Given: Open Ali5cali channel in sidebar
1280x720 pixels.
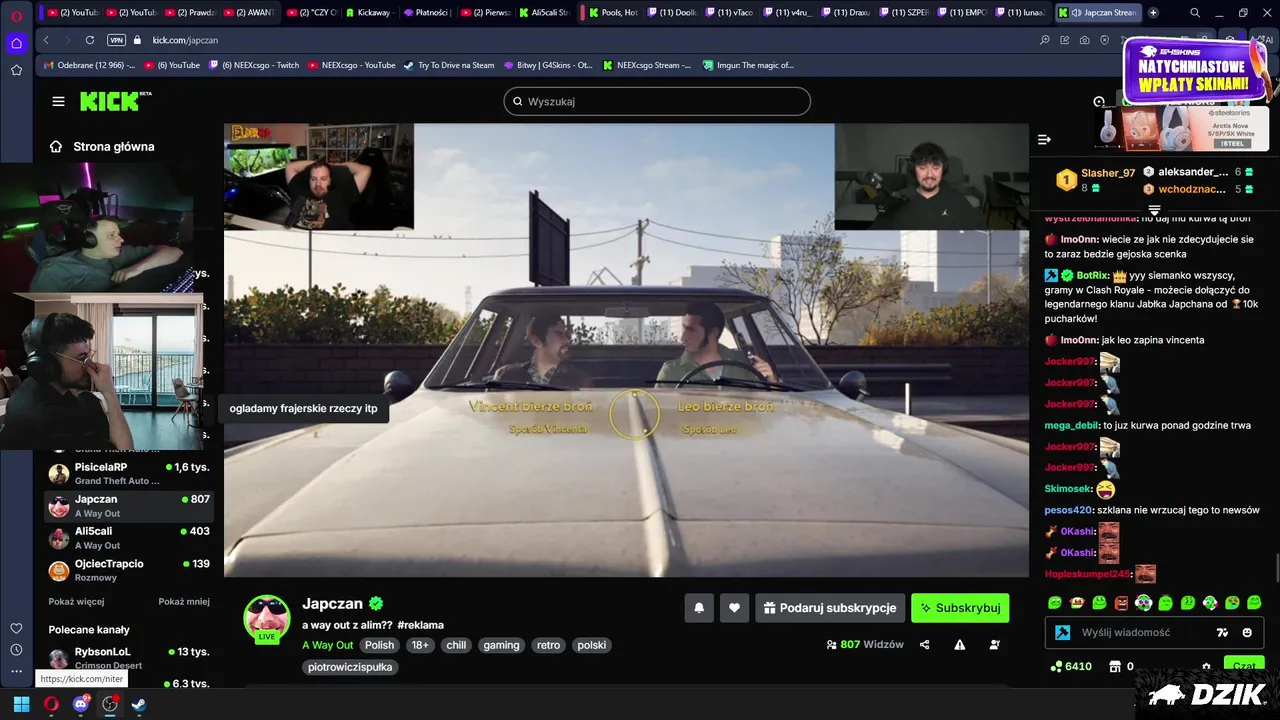Looking at the screenshot, I should click(129, 538).
